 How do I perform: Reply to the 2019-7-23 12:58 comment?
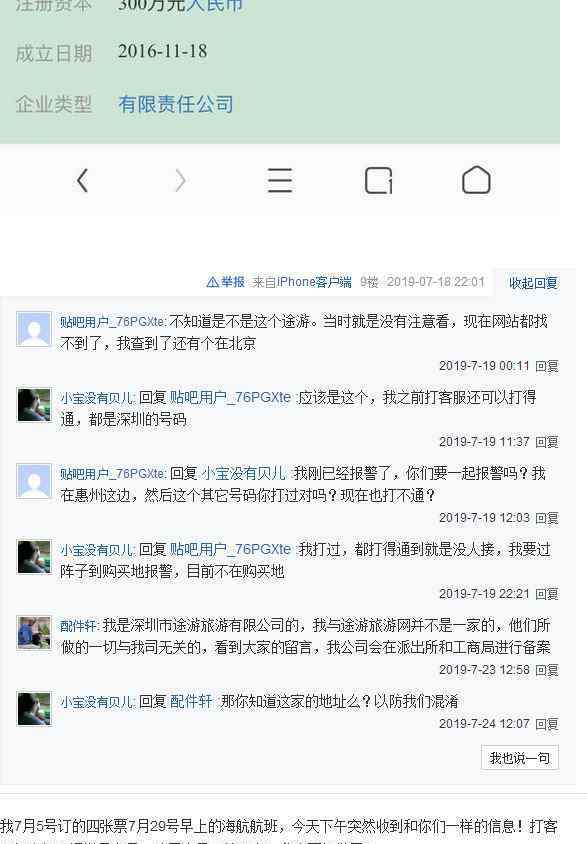(547, 670)
